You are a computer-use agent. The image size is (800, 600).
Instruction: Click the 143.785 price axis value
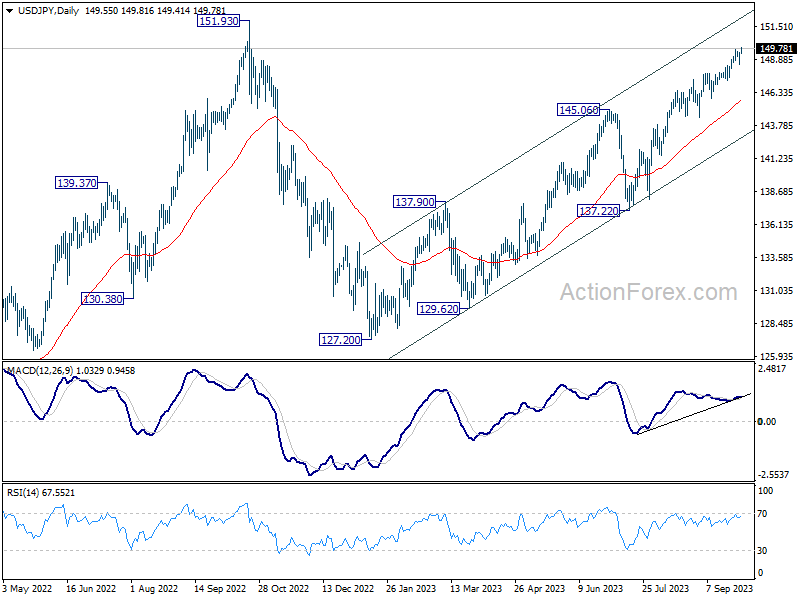click(x=777, y=126)
